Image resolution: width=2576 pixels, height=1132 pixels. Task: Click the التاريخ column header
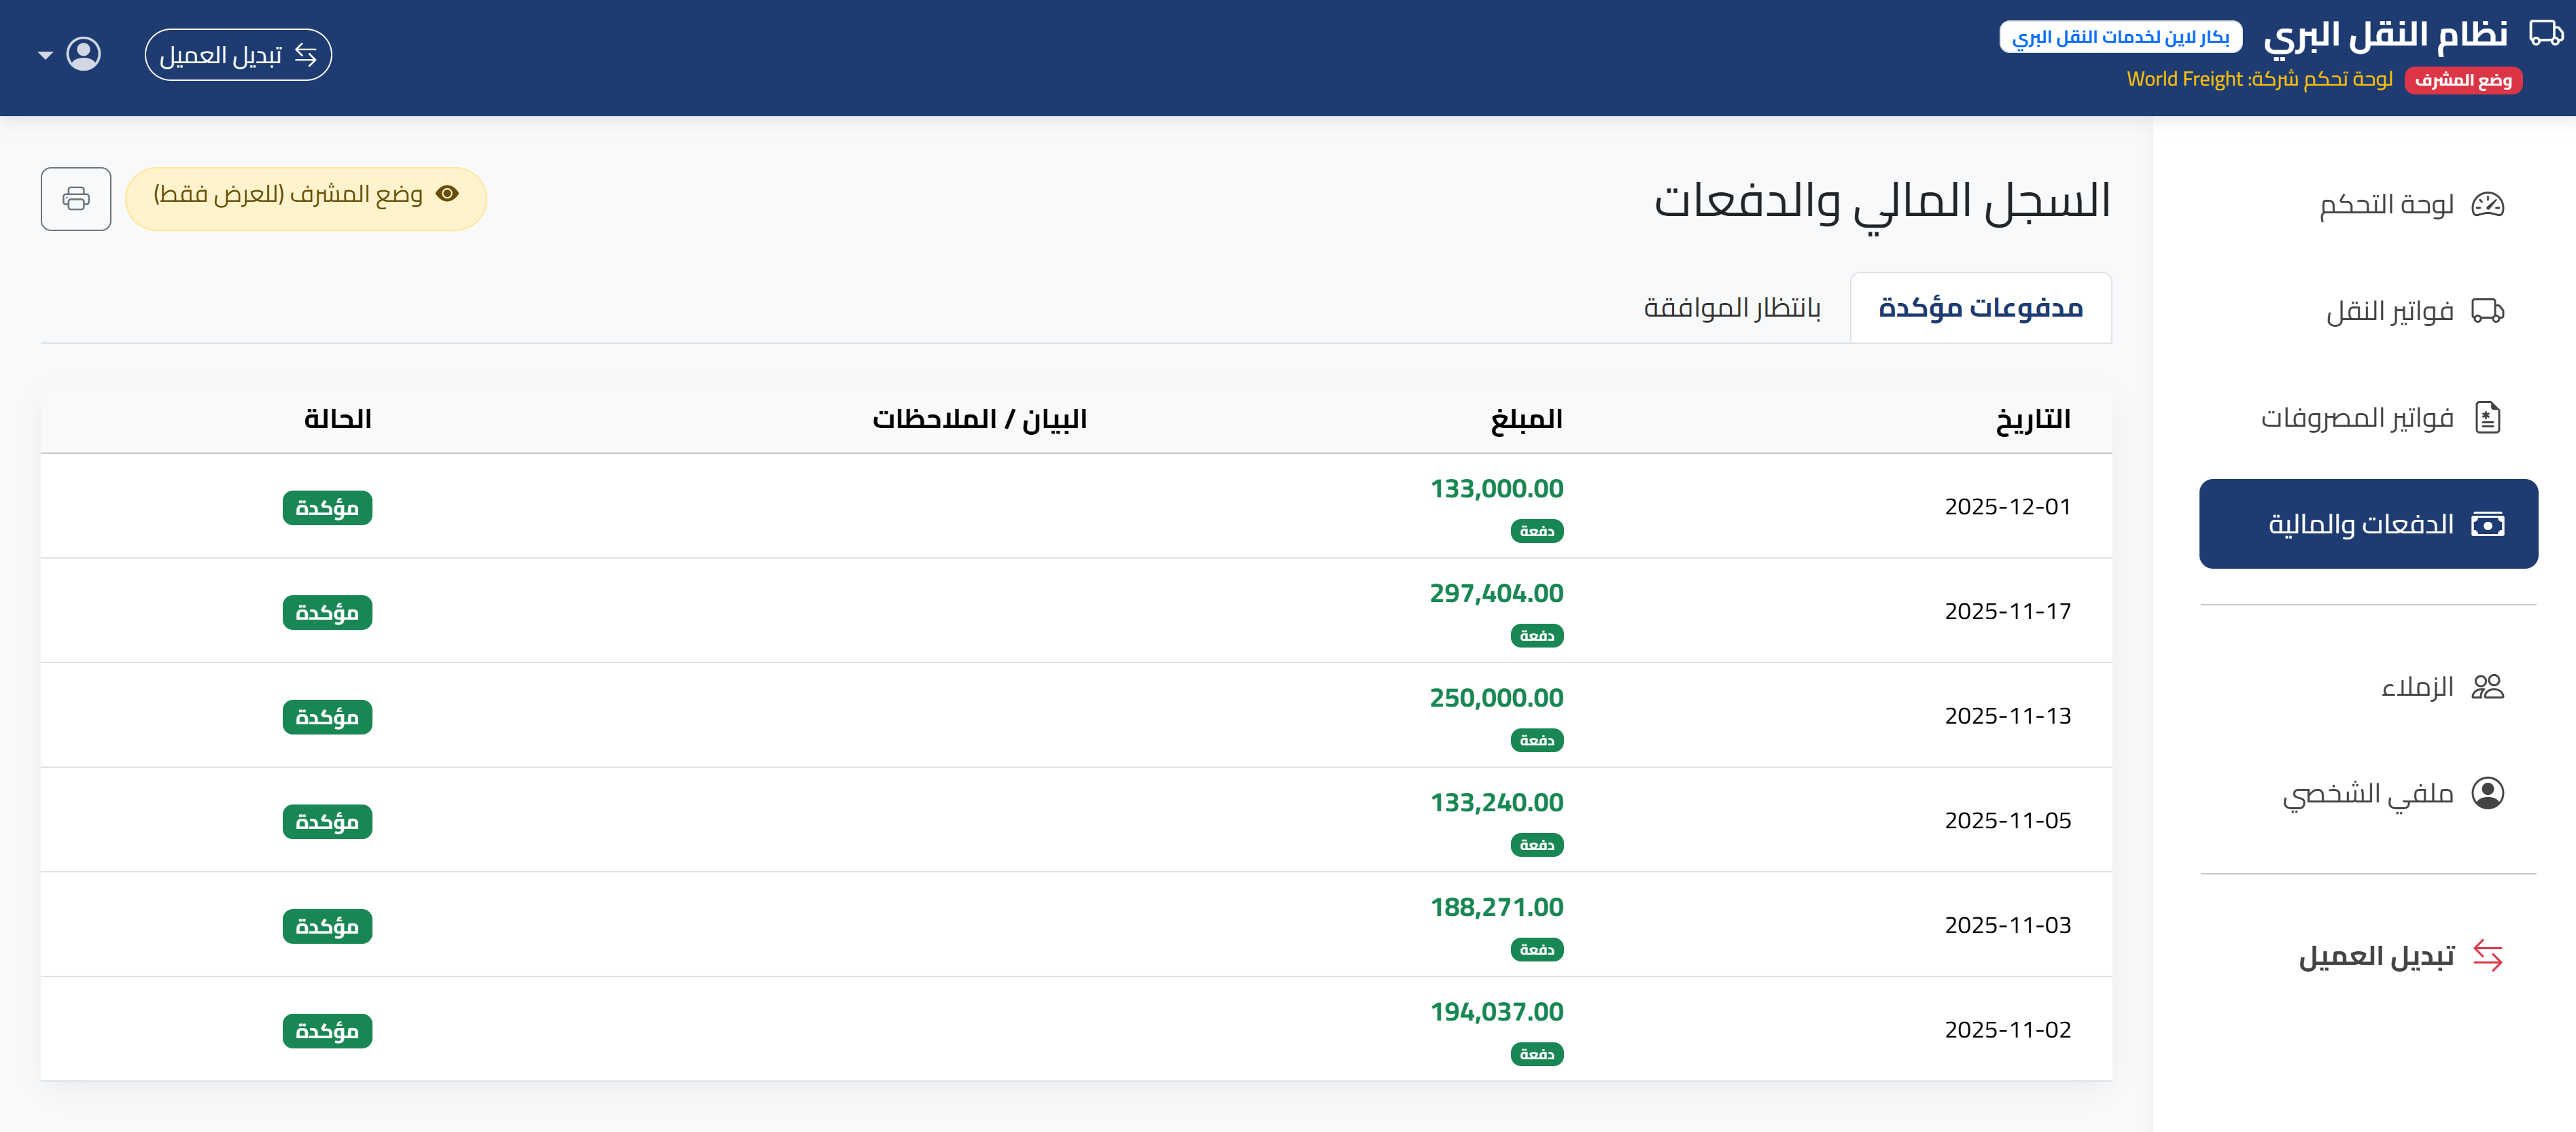point(2033,420)
